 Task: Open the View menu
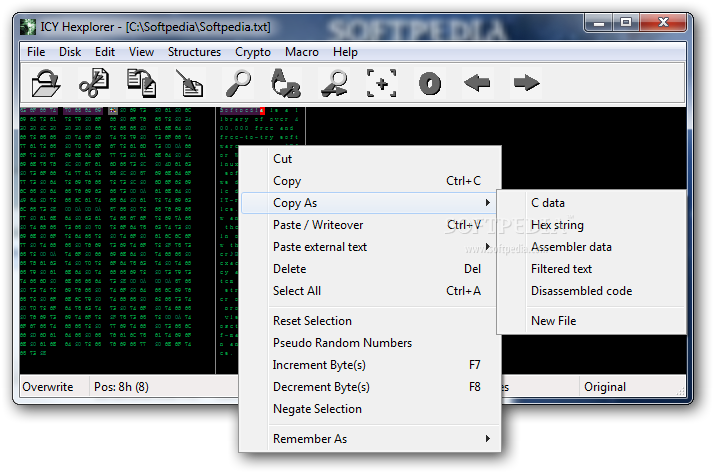(x=141, y=52)
